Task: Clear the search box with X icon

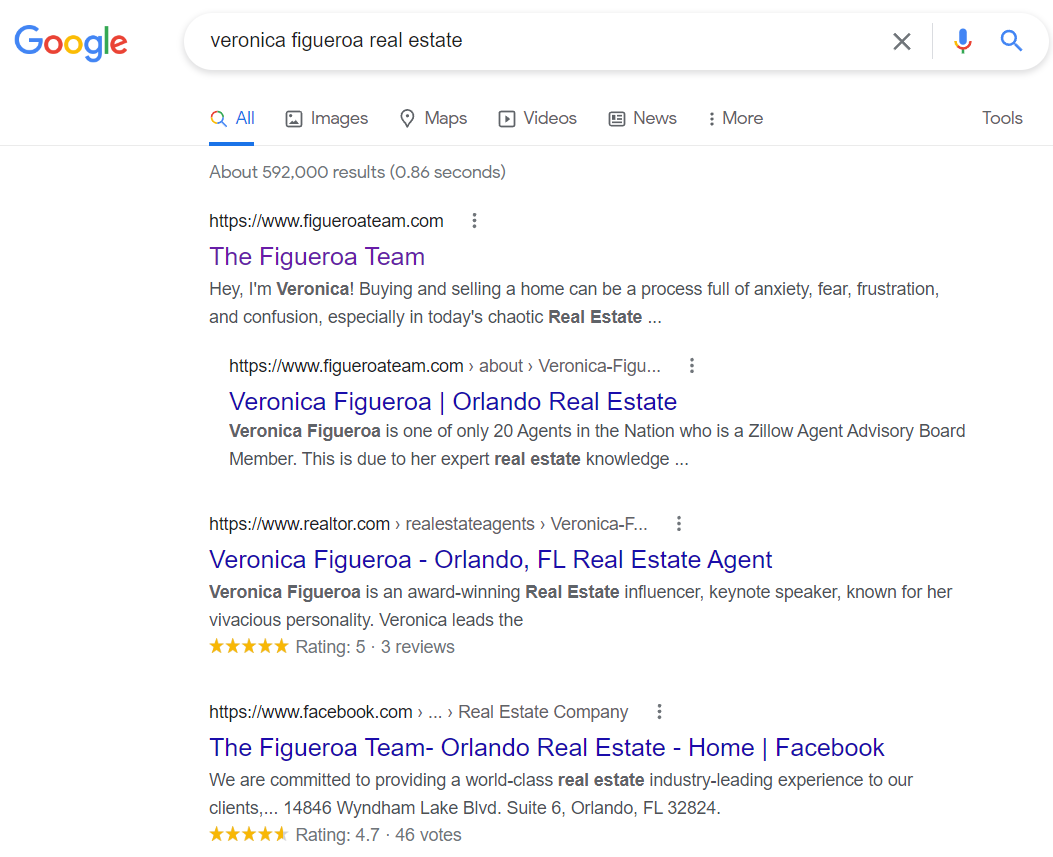Action: pyautogui.click(x=901, y=41)
